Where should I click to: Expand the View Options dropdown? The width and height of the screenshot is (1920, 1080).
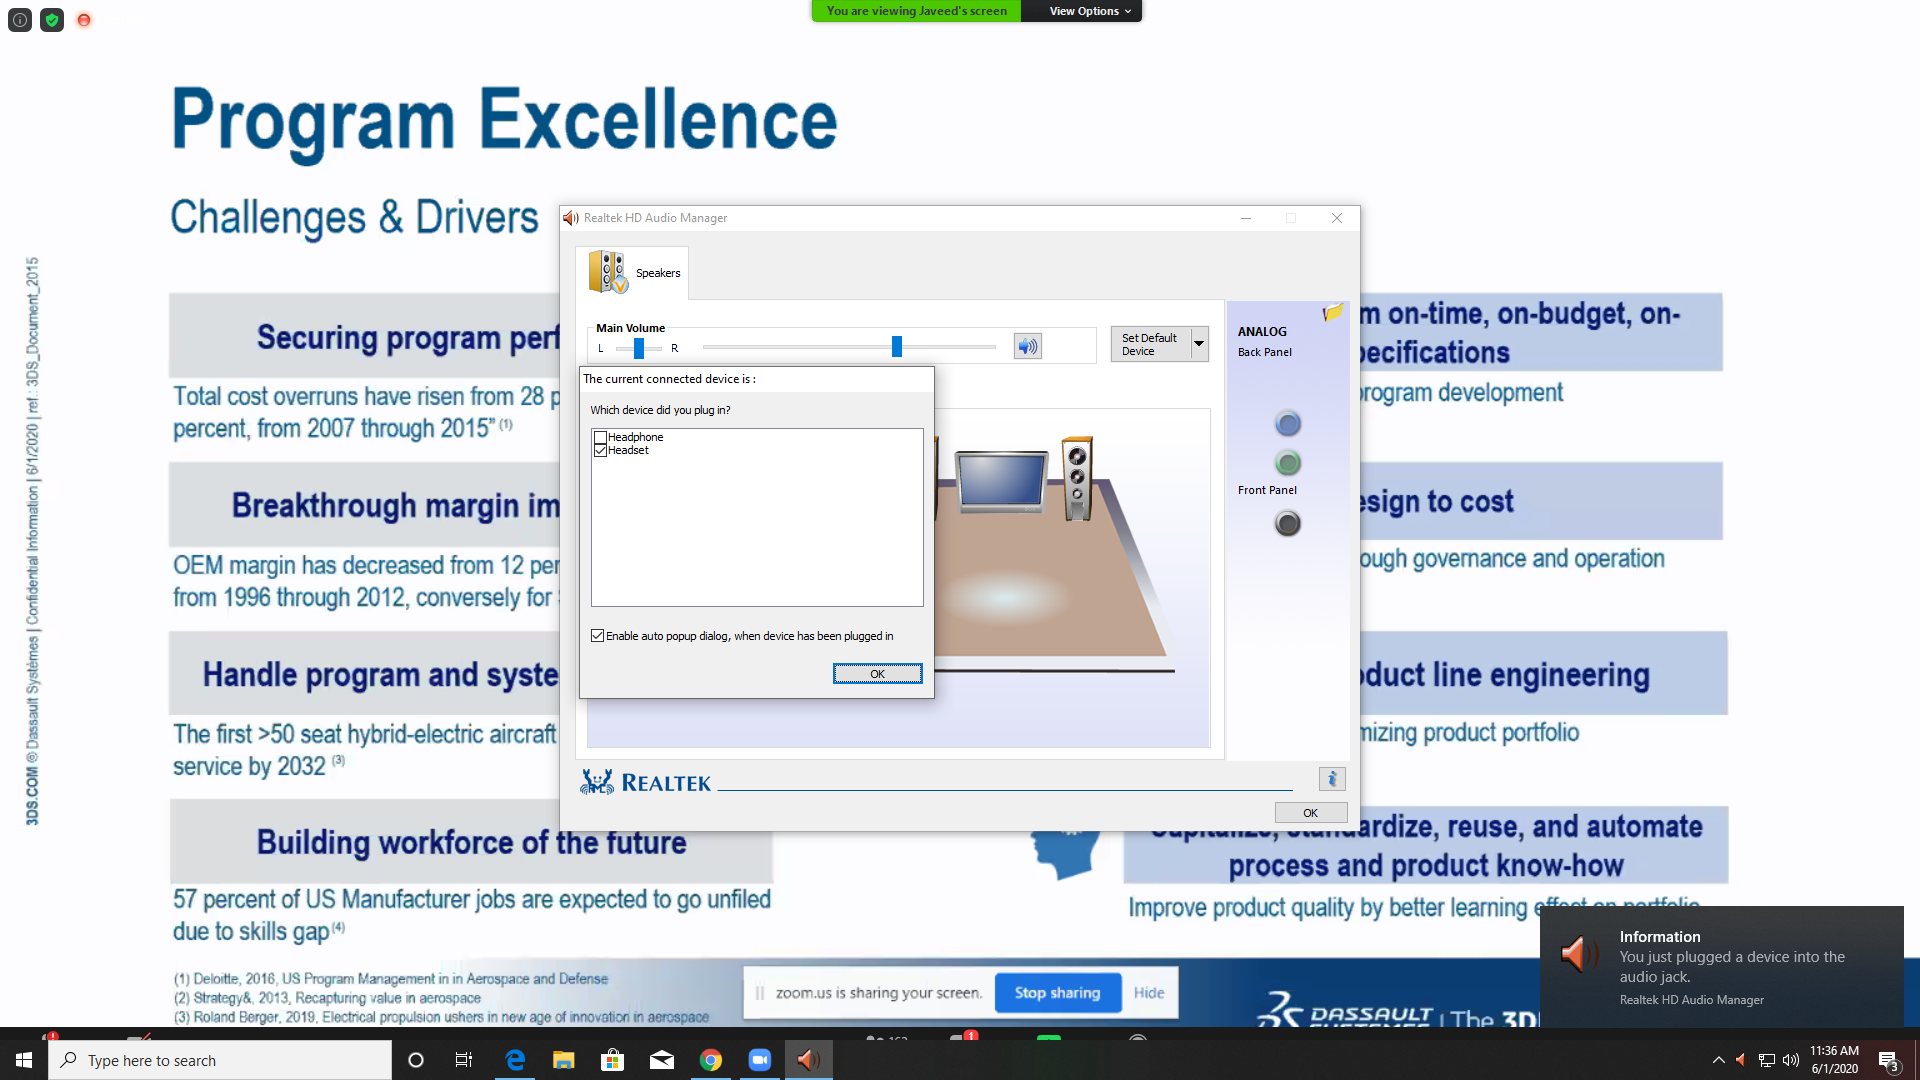point(1089,11)
